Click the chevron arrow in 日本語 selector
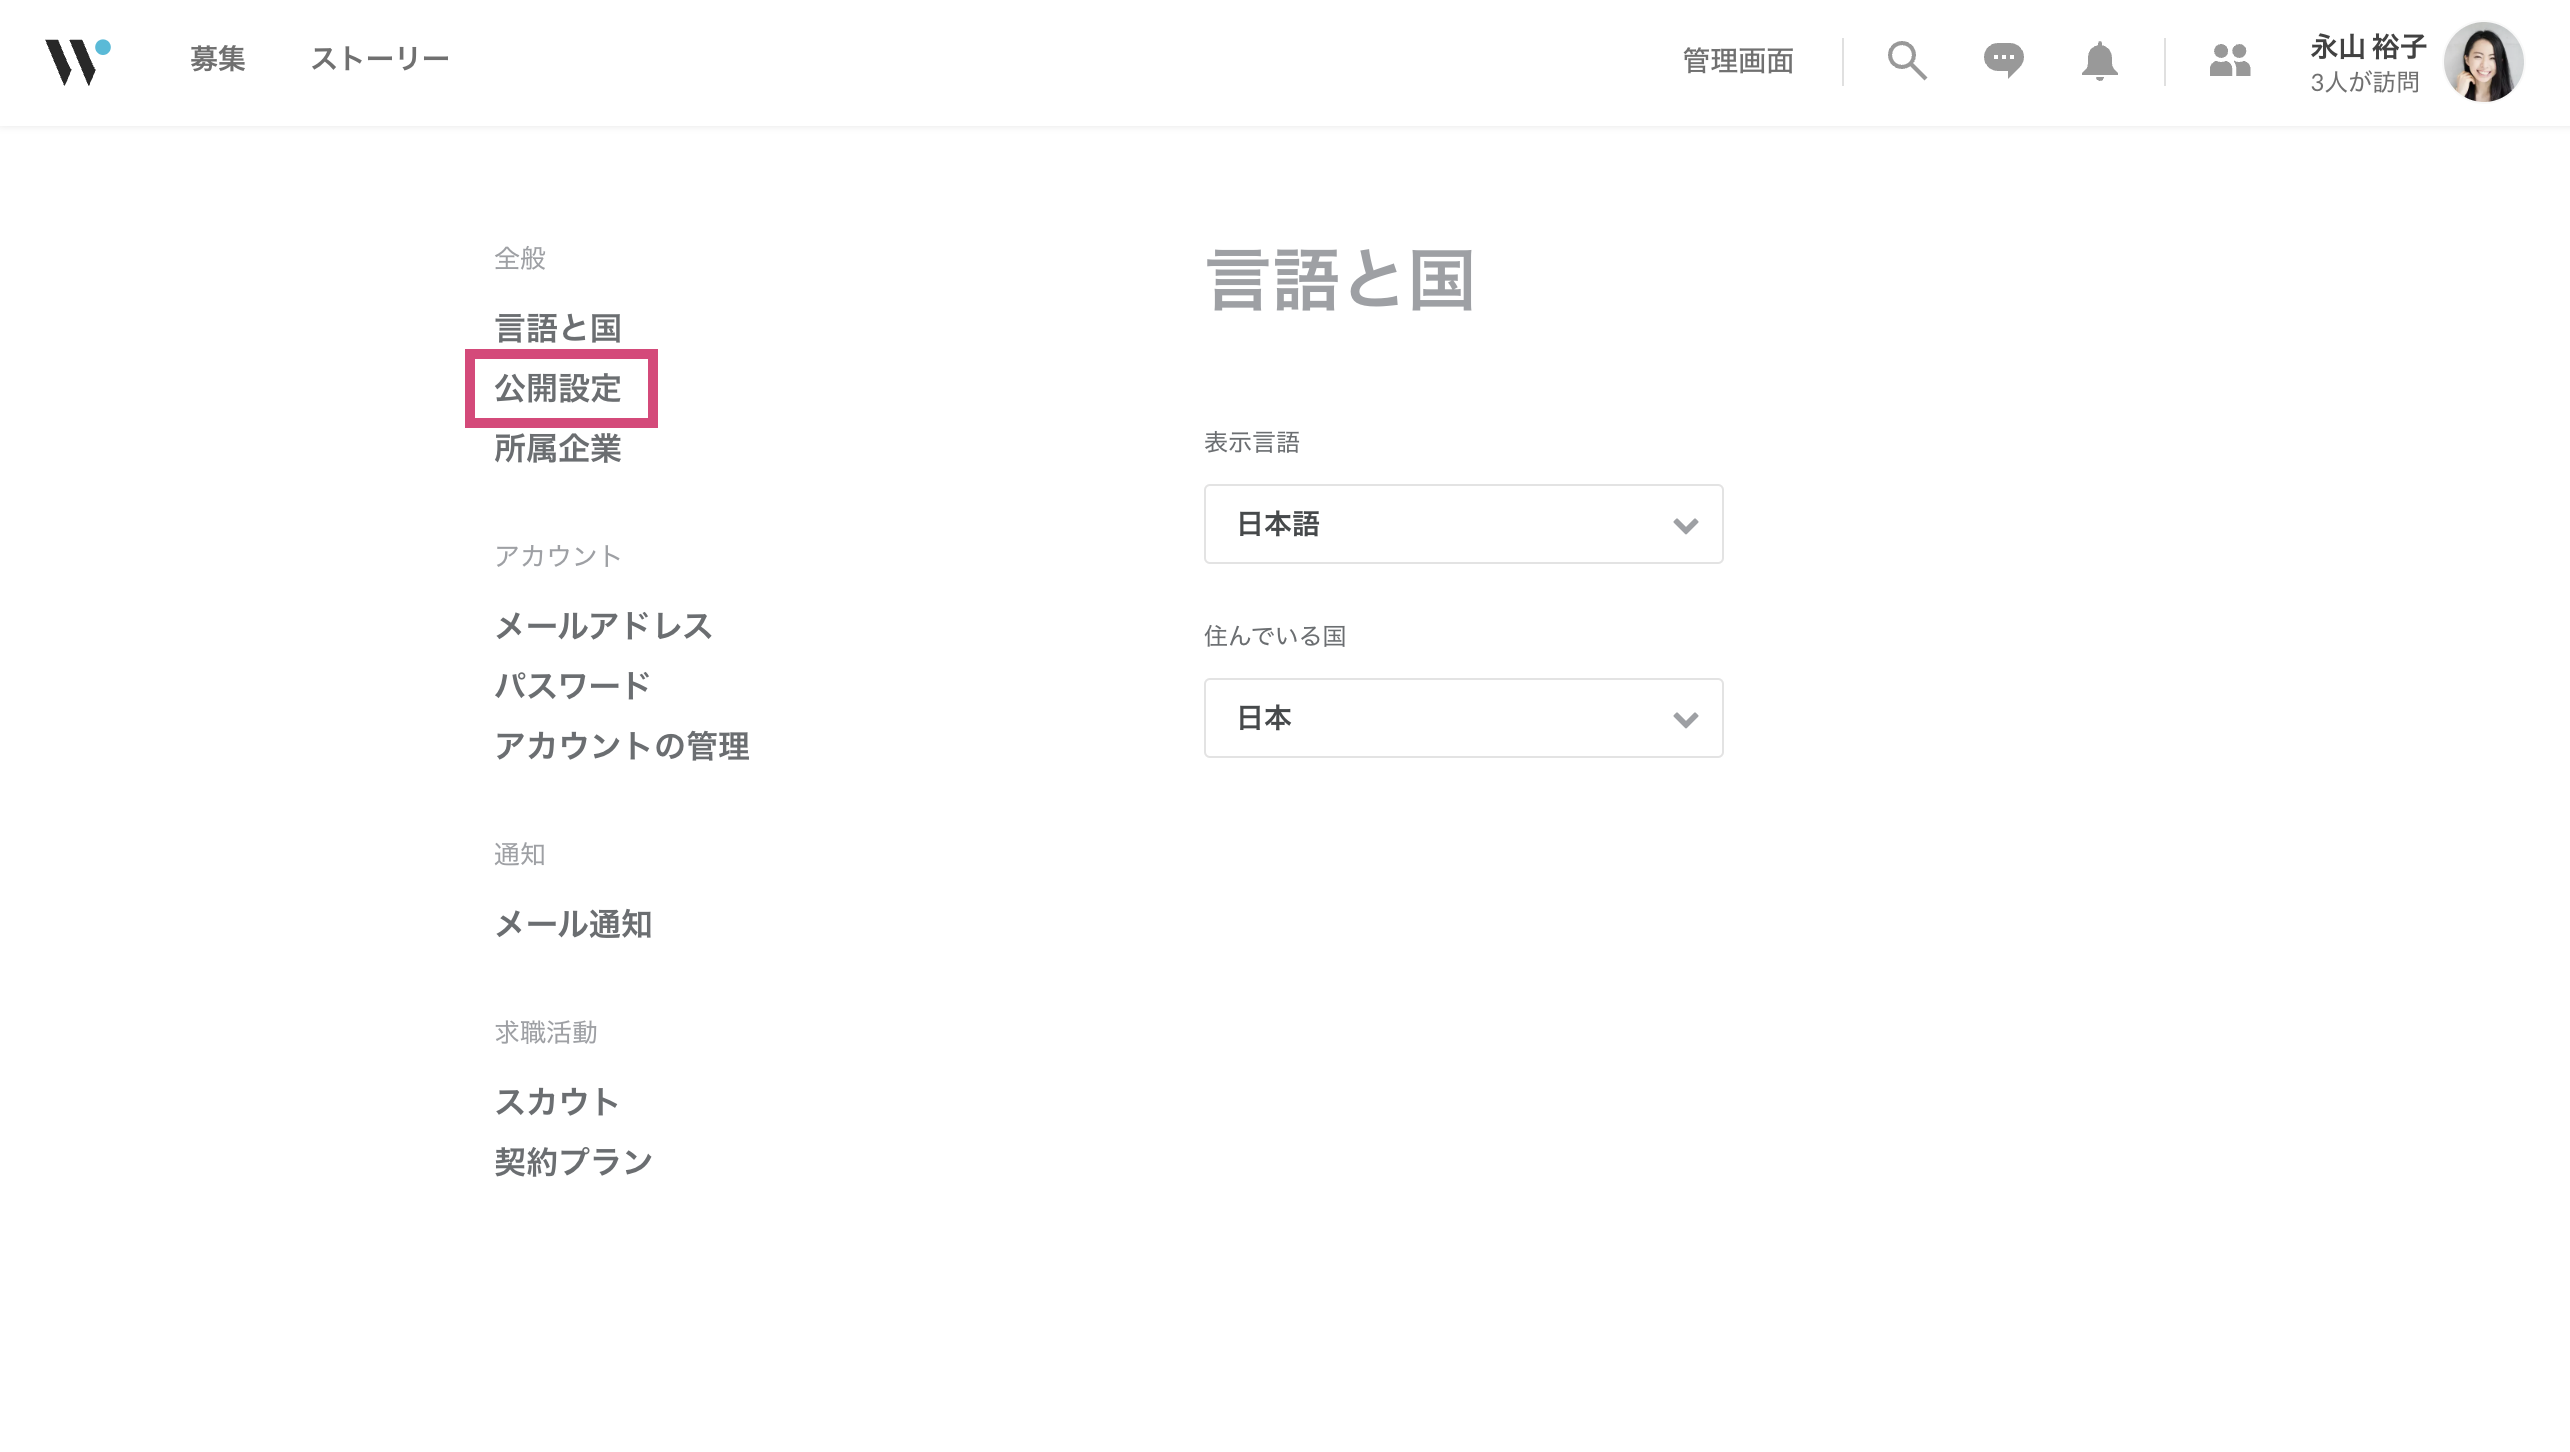Viewport: 2570px width, 1452px height. tap(1685, 525)
